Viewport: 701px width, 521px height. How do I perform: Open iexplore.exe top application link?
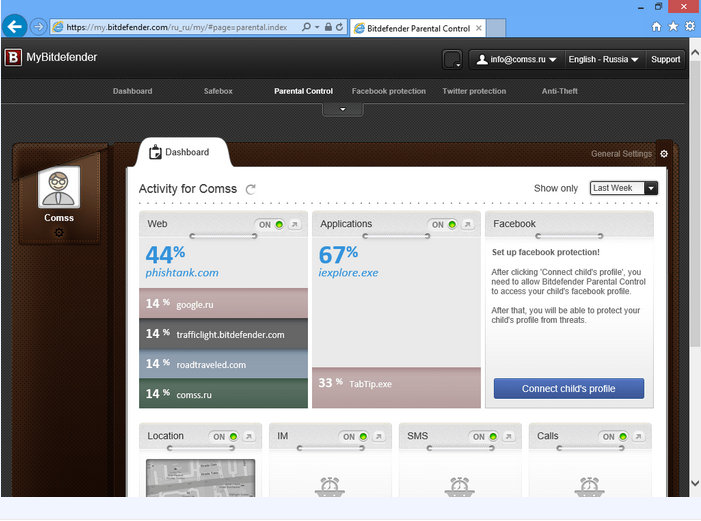[x=348, y=273]
